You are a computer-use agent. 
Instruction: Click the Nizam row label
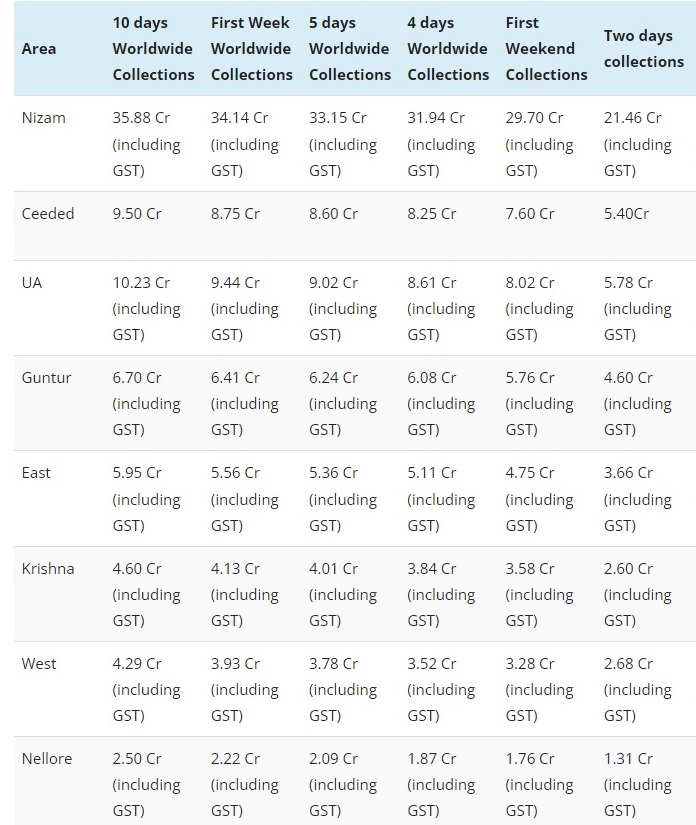tap(44, 118)
